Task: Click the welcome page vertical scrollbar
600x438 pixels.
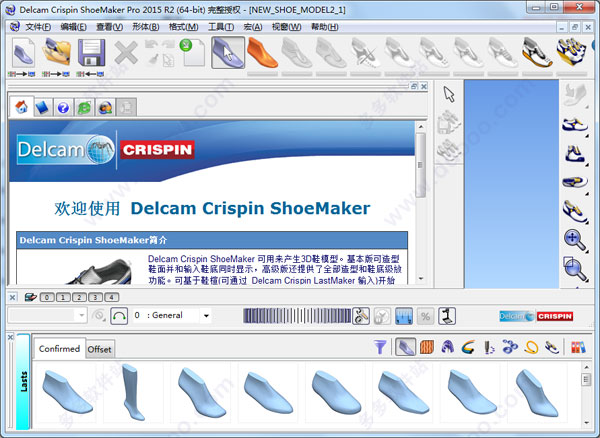Action: (421, 164)
